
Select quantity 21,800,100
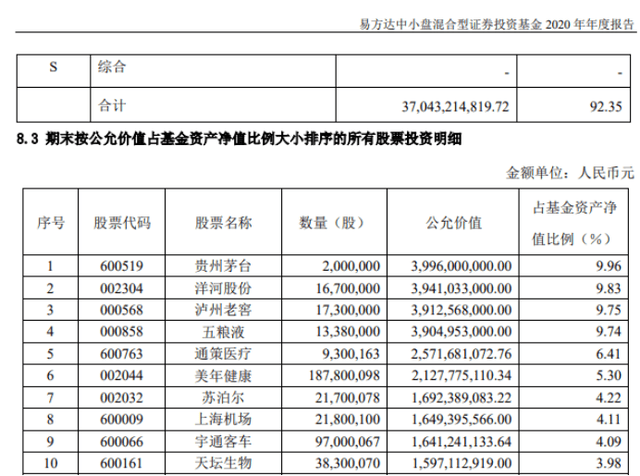click(x=347, y=419)
